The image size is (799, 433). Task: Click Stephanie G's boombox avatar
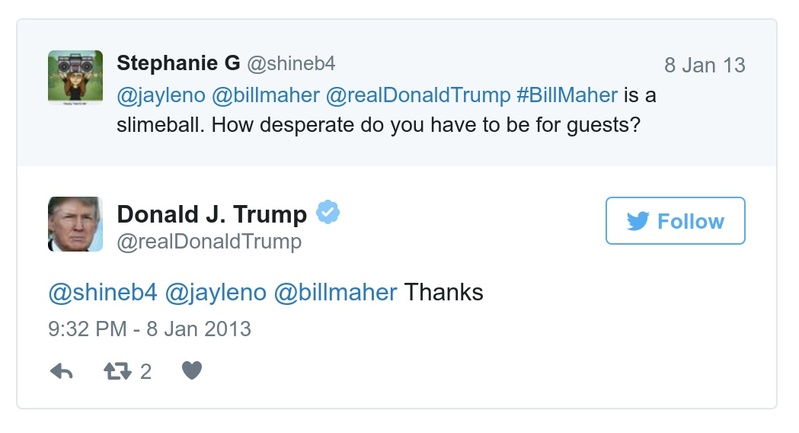click(x=75, y=76)
